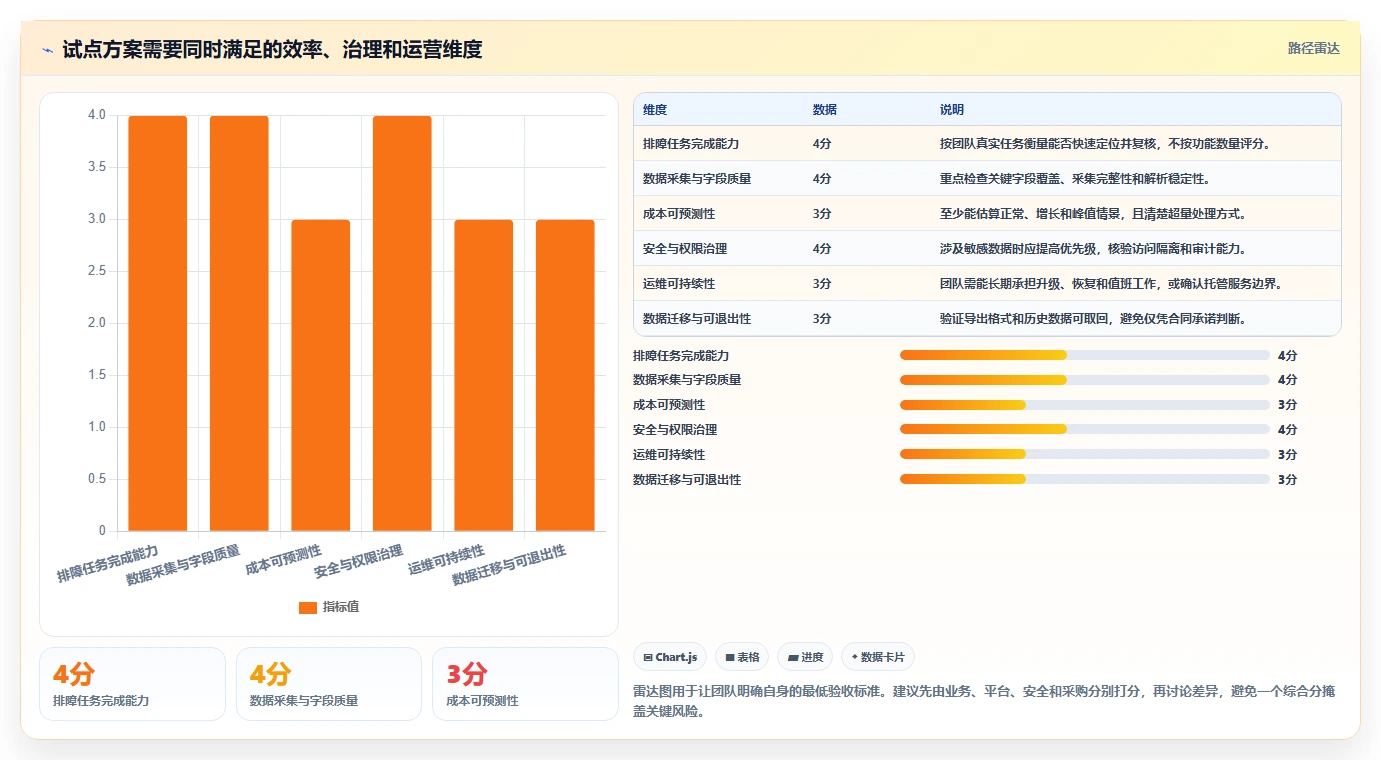Open the 3分 成本可预测性 data card
Viewport: 1381px width, 760px height.
[x=525, y=684]
